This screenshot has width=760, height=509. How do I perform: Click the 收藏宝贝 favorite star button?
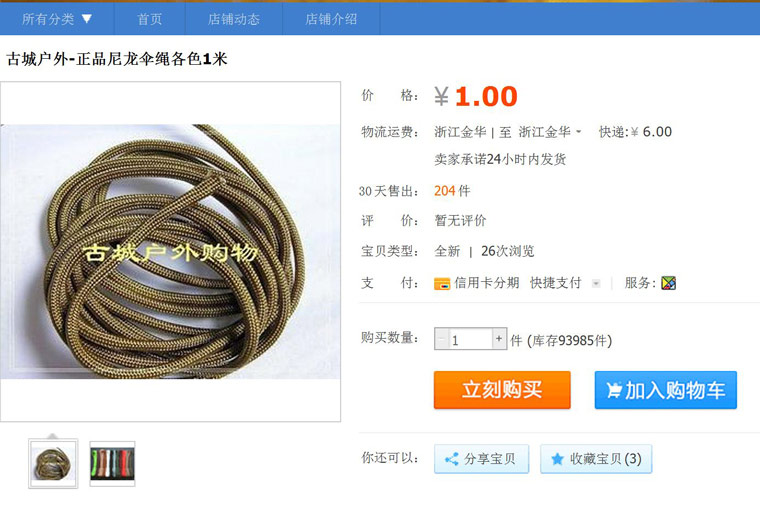(596, 459)
